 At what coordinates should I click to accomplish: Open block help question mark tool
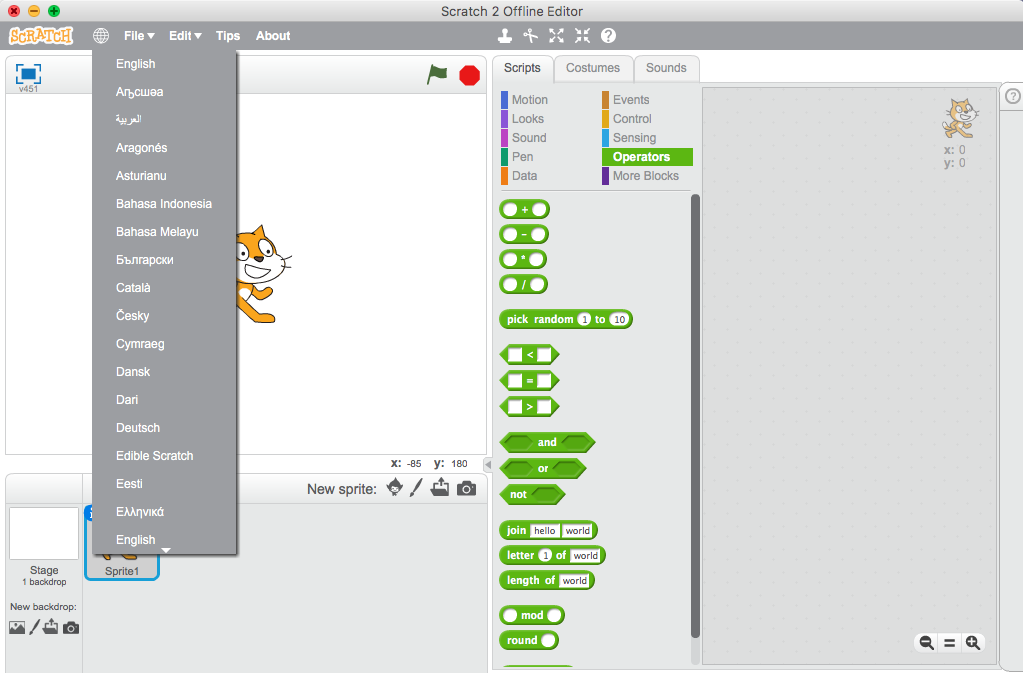pyautogui.click(x=608, y=36)
